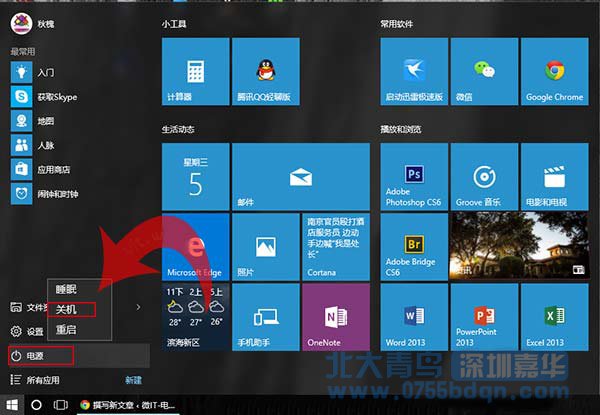Open the Groove 音乐 tile

tap(484, 177)
